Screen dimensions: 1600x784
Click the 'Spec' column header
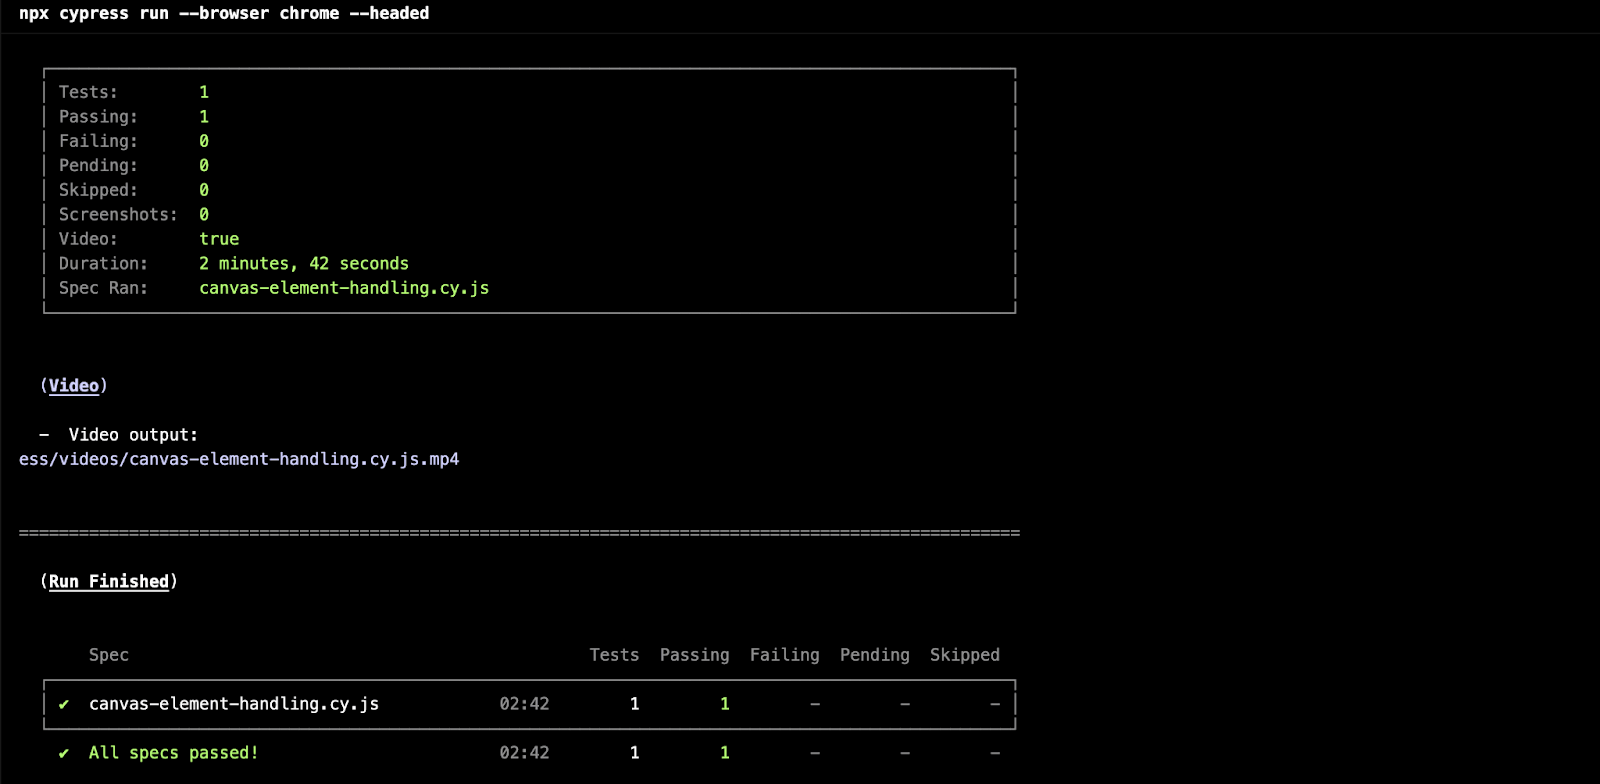[x=109, y=655]
